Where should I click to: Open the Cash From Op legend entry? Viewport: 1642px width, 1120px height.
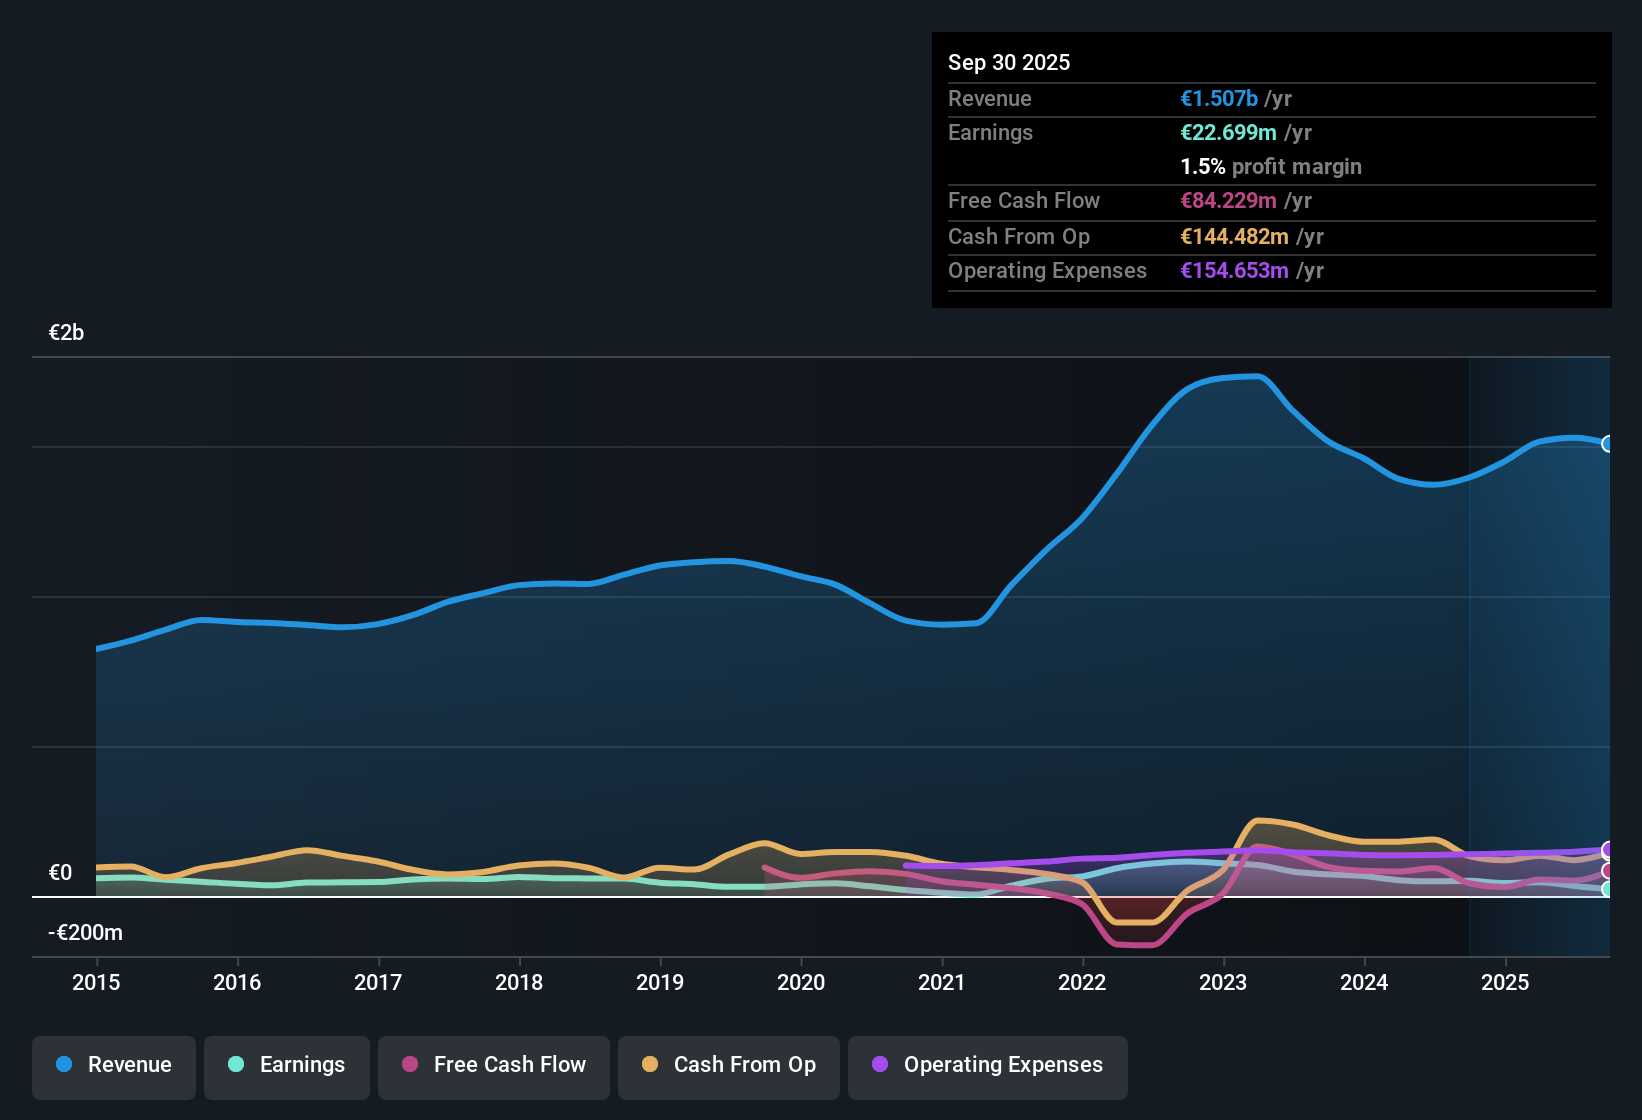[x=728, y=1066]
